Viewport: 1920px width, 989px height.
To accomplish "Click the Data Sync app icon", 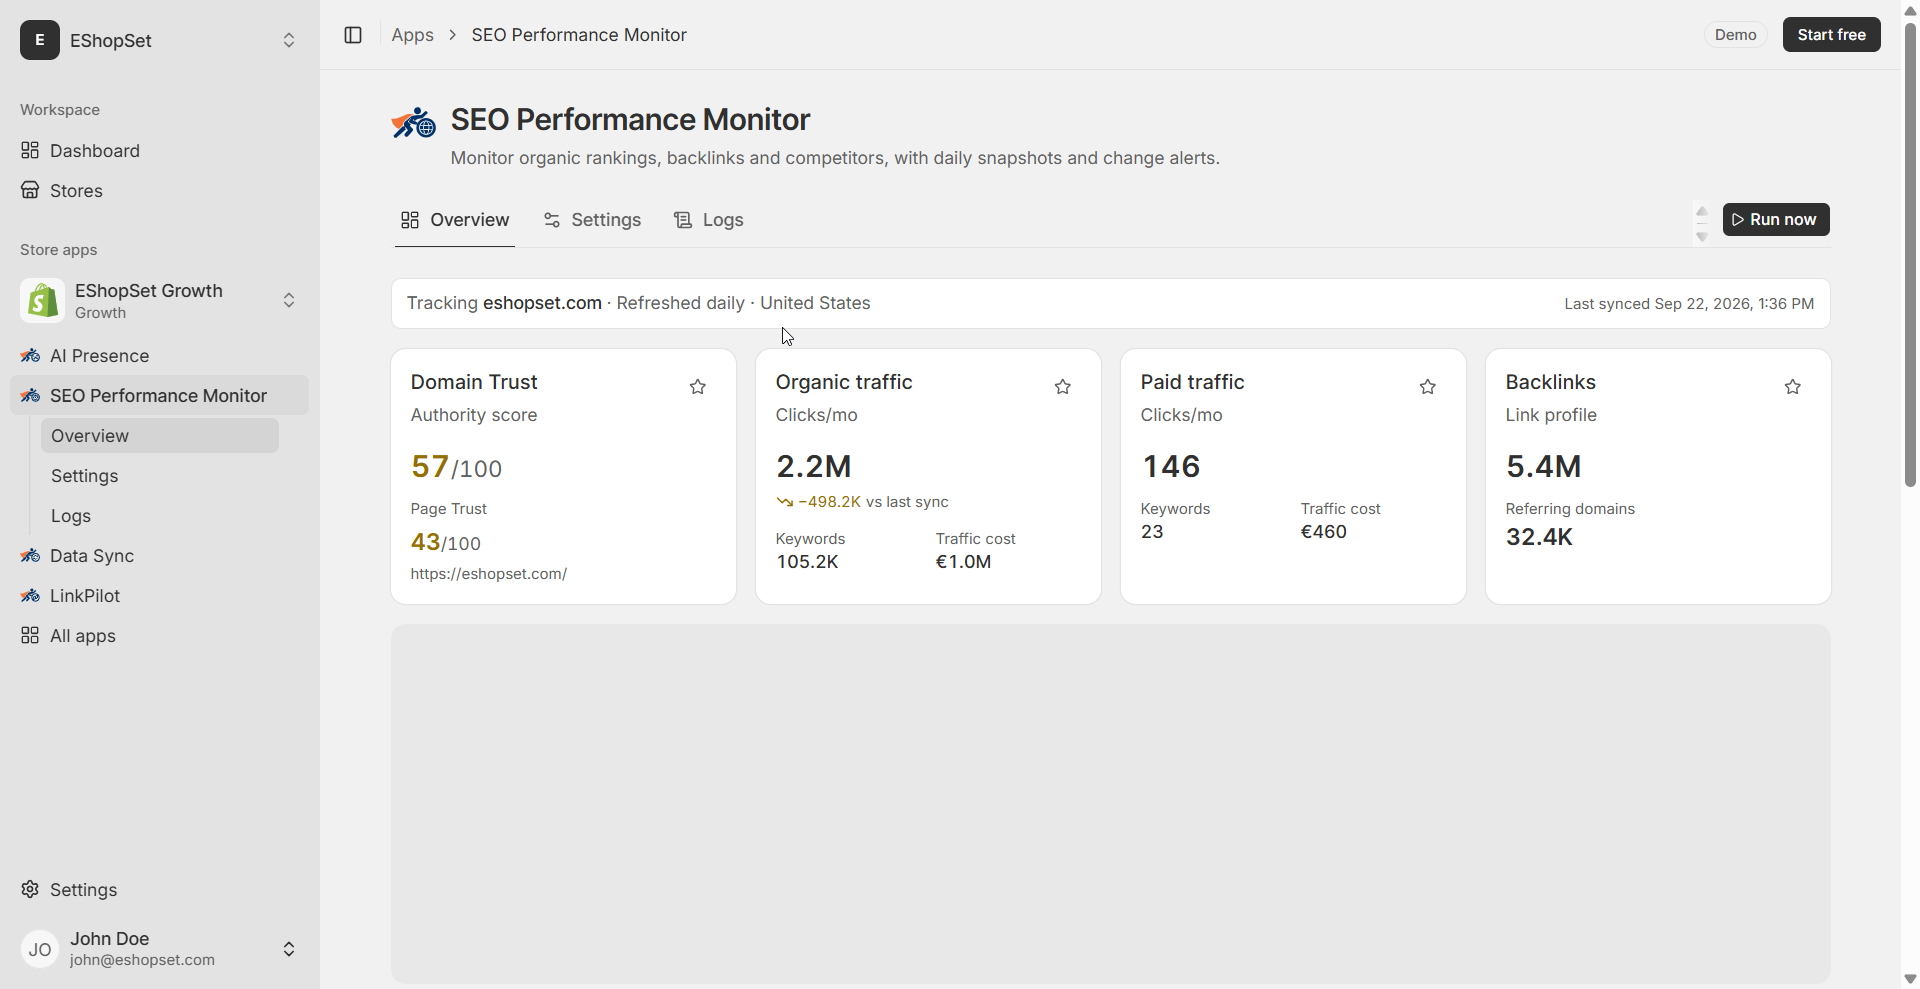I will [x=30, y=556].
